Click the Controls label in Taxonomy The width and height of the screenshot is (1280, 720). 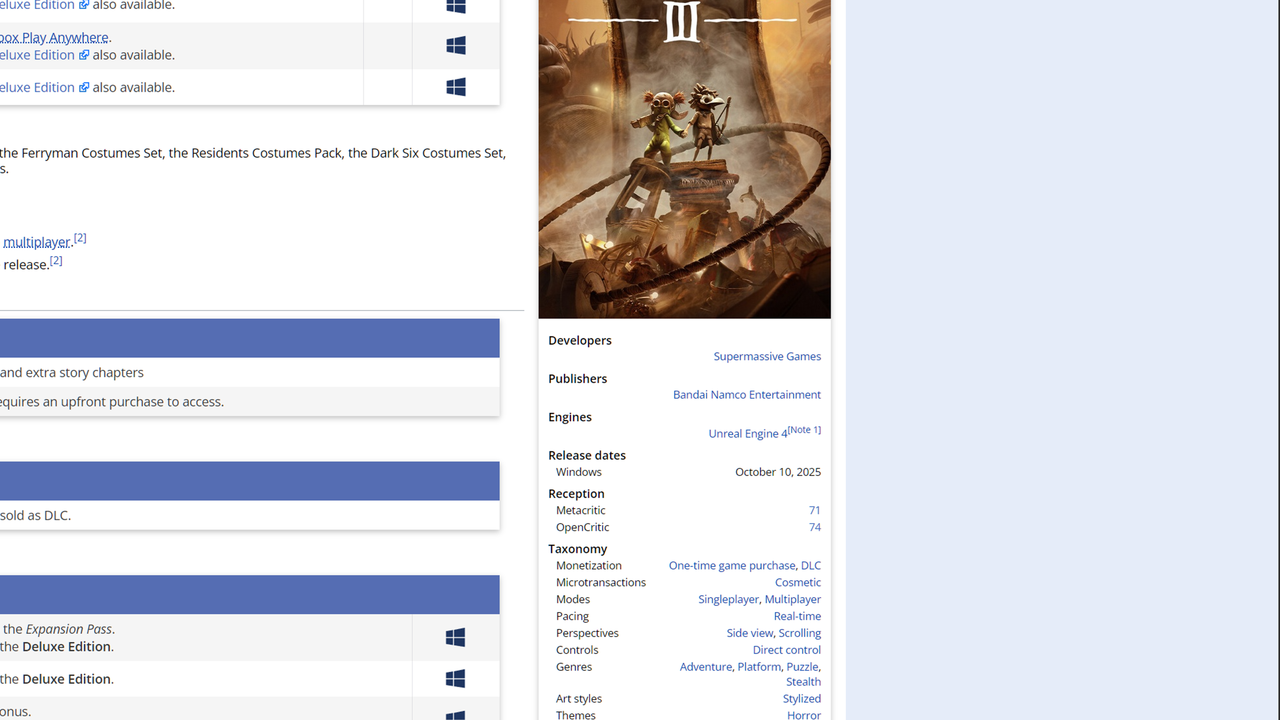coord(577,650)
